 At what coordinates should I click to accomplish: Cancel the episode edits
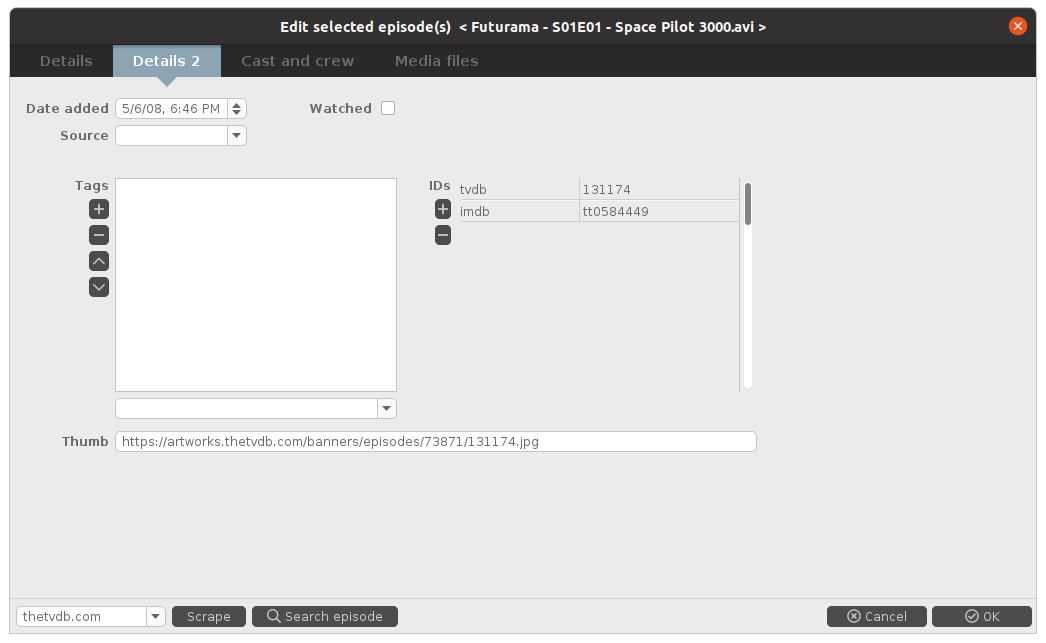click(x=876, y=616)
